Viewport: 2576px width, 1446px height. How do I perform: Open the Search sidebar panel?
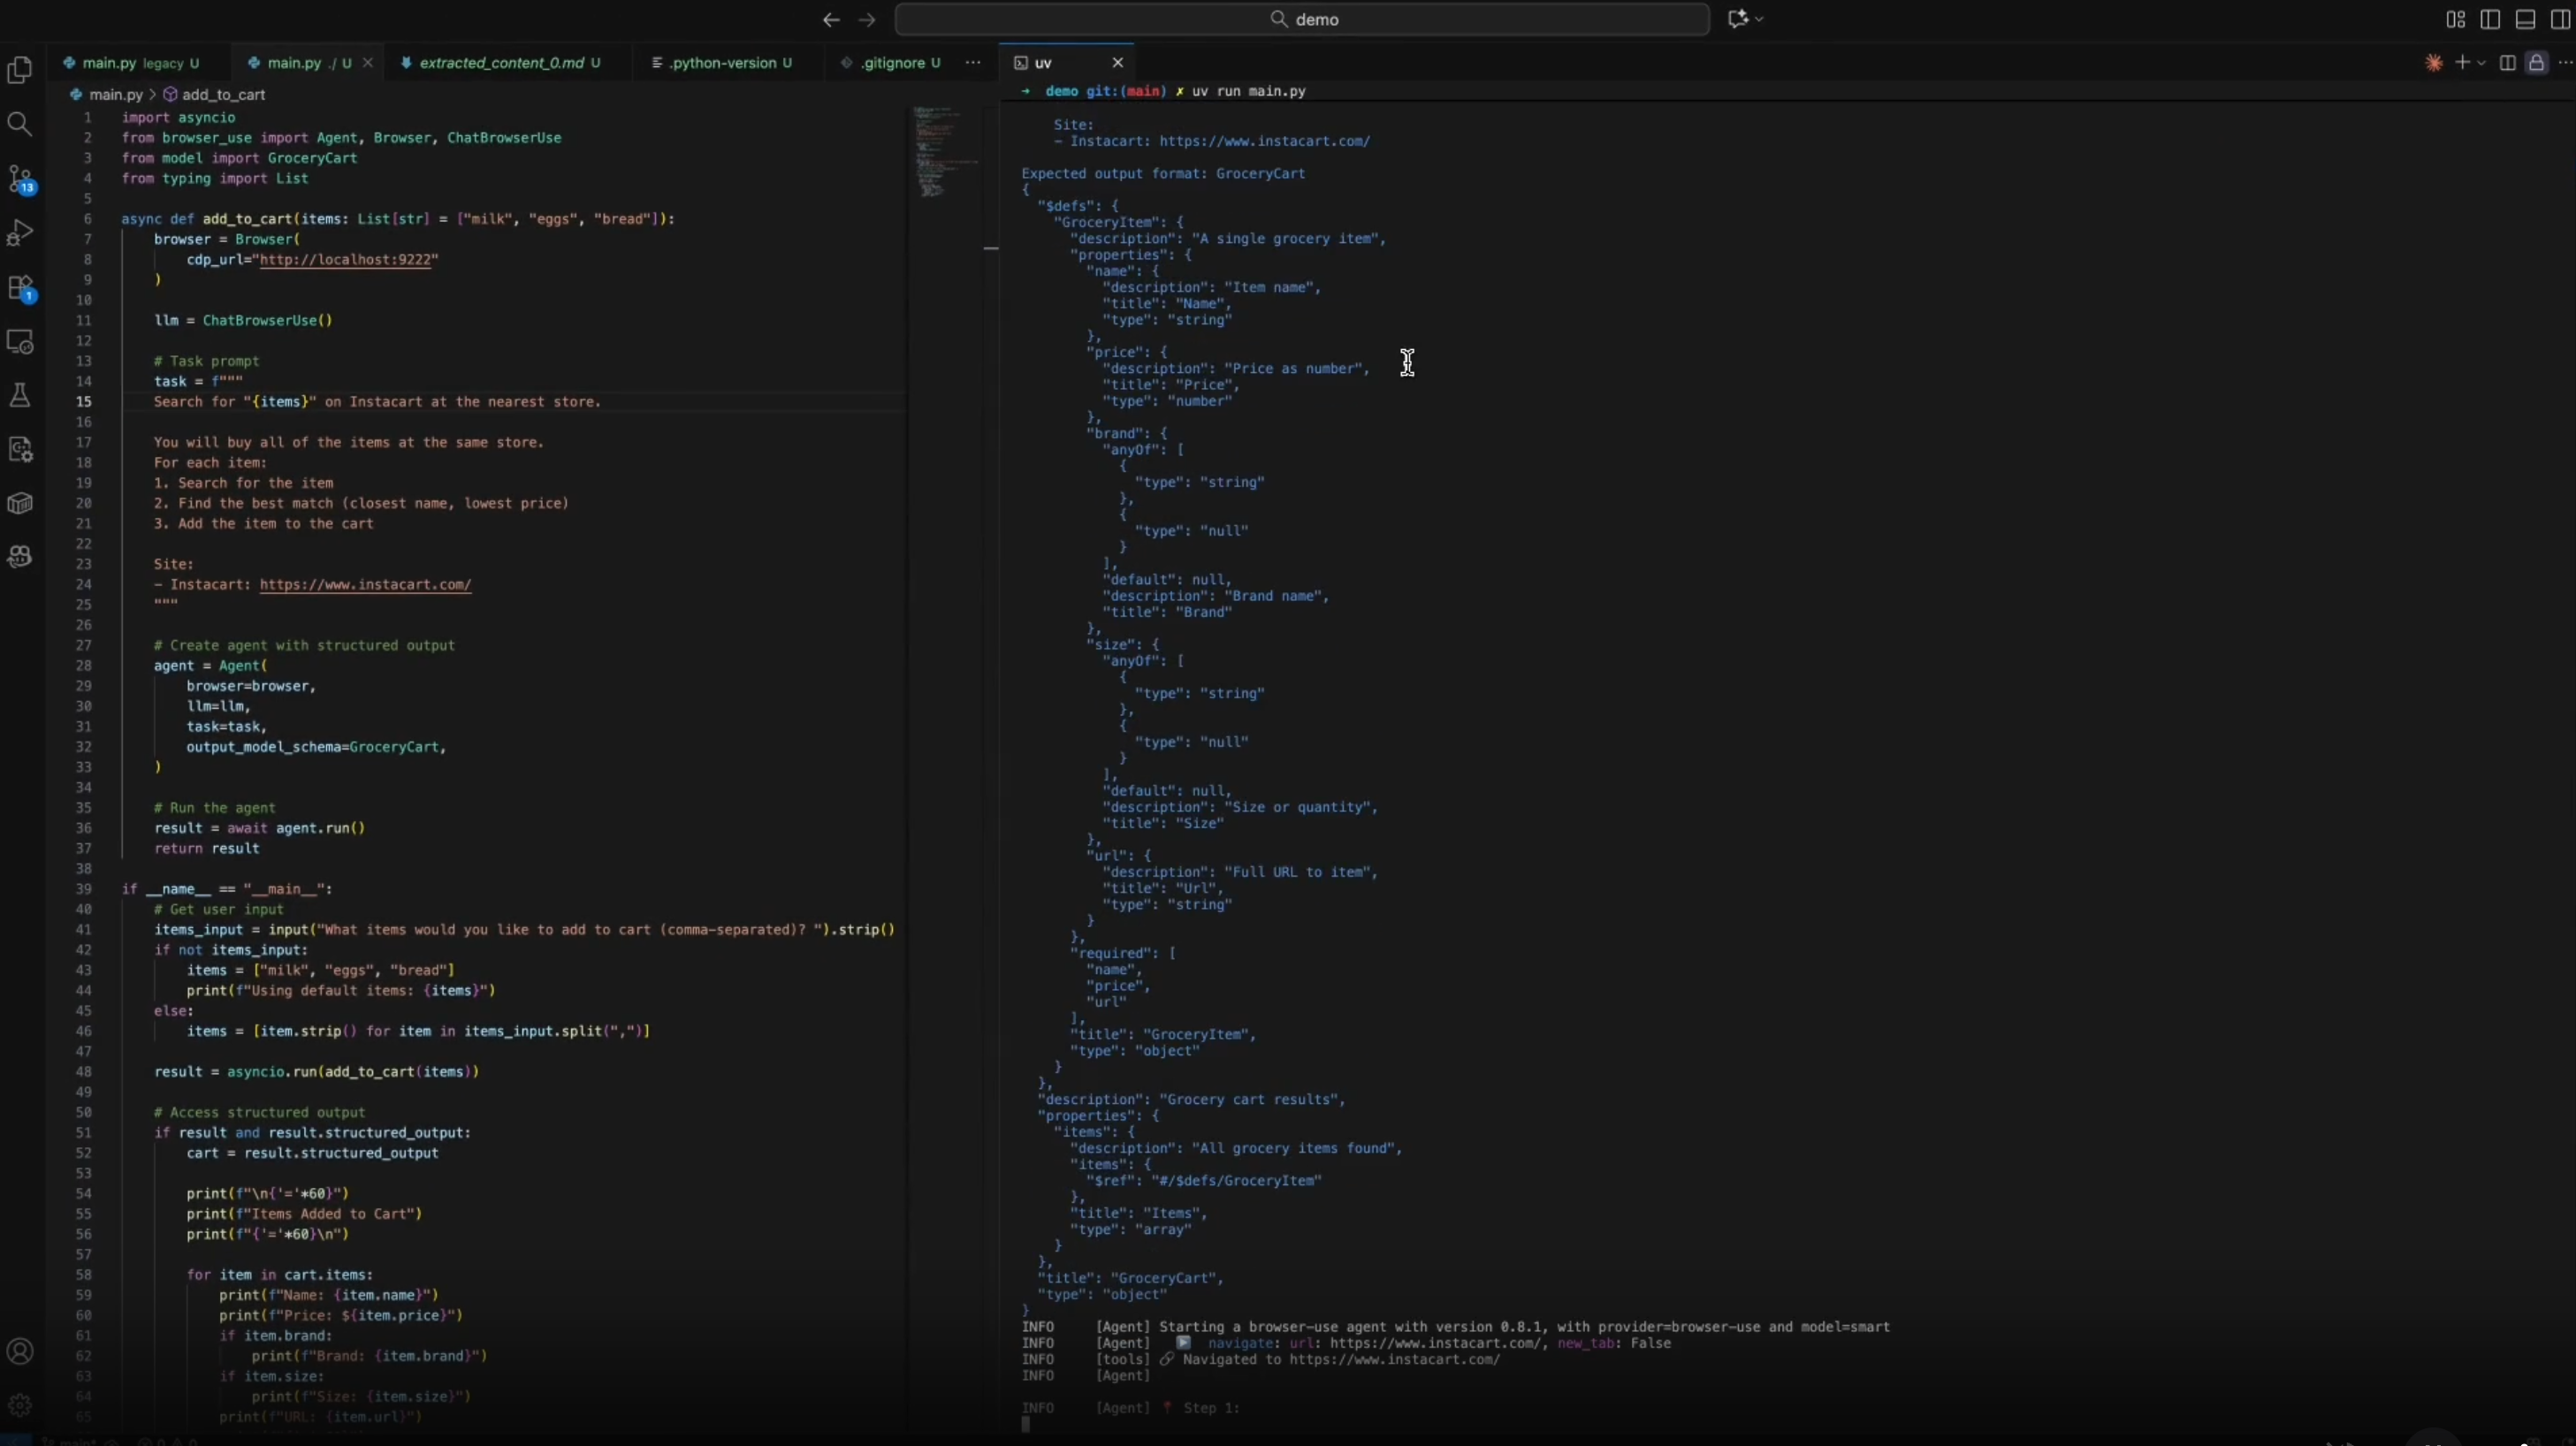point(20,124)
